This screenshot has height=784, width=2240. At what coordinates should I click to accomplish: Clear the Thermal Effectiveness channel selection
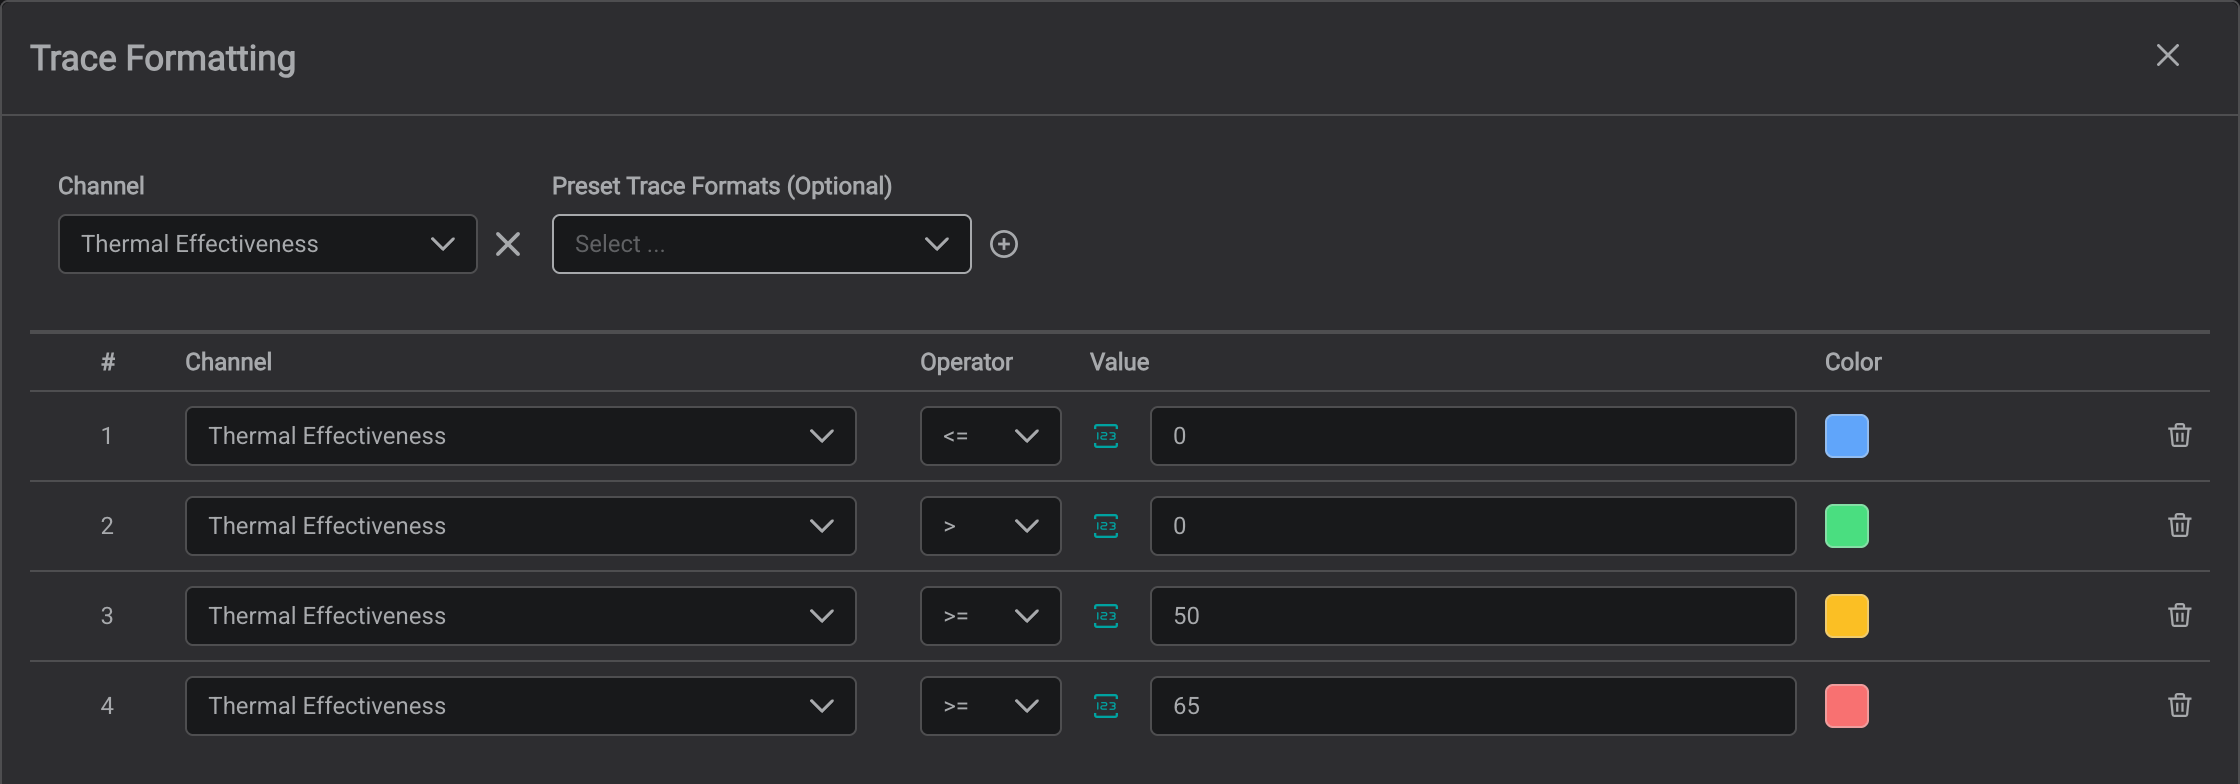click(508, 244)
